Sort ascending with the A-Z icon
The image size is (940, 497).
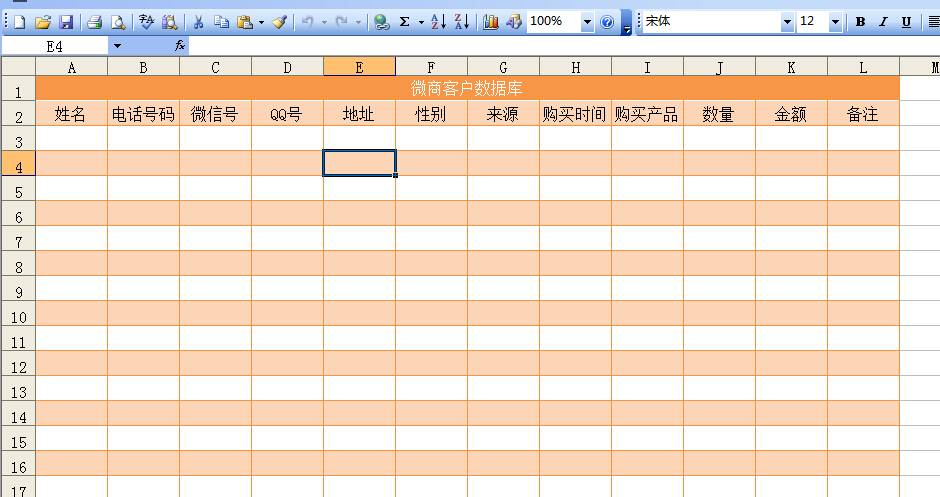pyautogui.click(x=438, y=22)
